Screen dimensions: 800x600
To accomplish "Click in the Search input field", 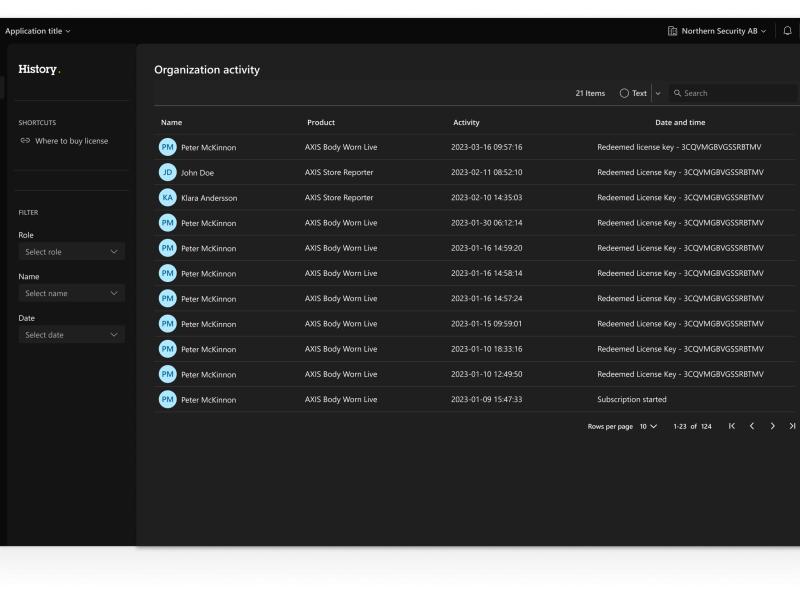I will coord(733,93).
